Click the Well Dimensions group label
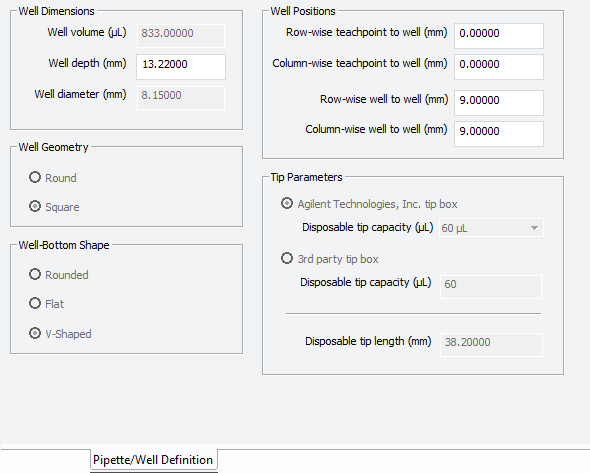The width and height of the screenshot is (590, 473). tap(56, 11)
